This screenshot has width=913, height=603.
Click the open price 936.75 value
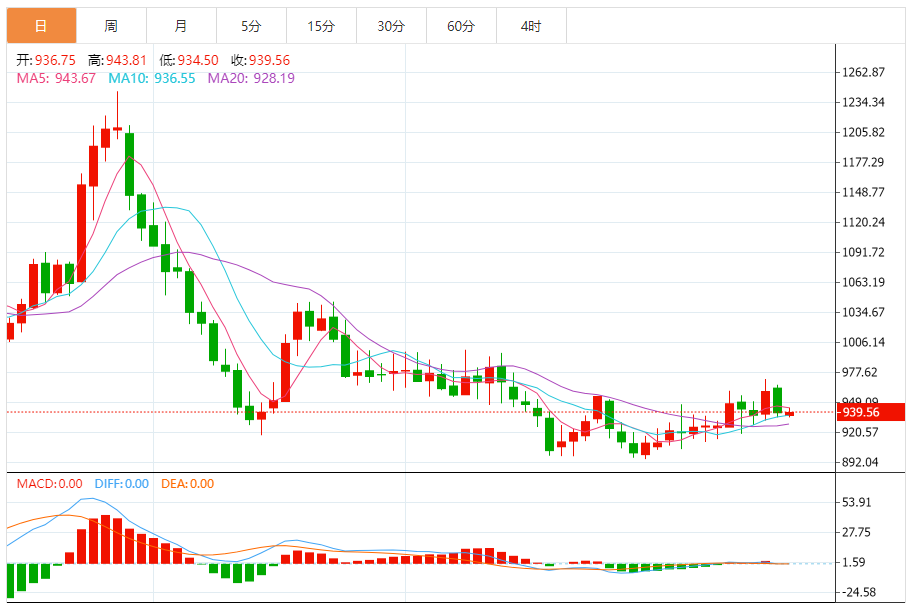(55, 61)
